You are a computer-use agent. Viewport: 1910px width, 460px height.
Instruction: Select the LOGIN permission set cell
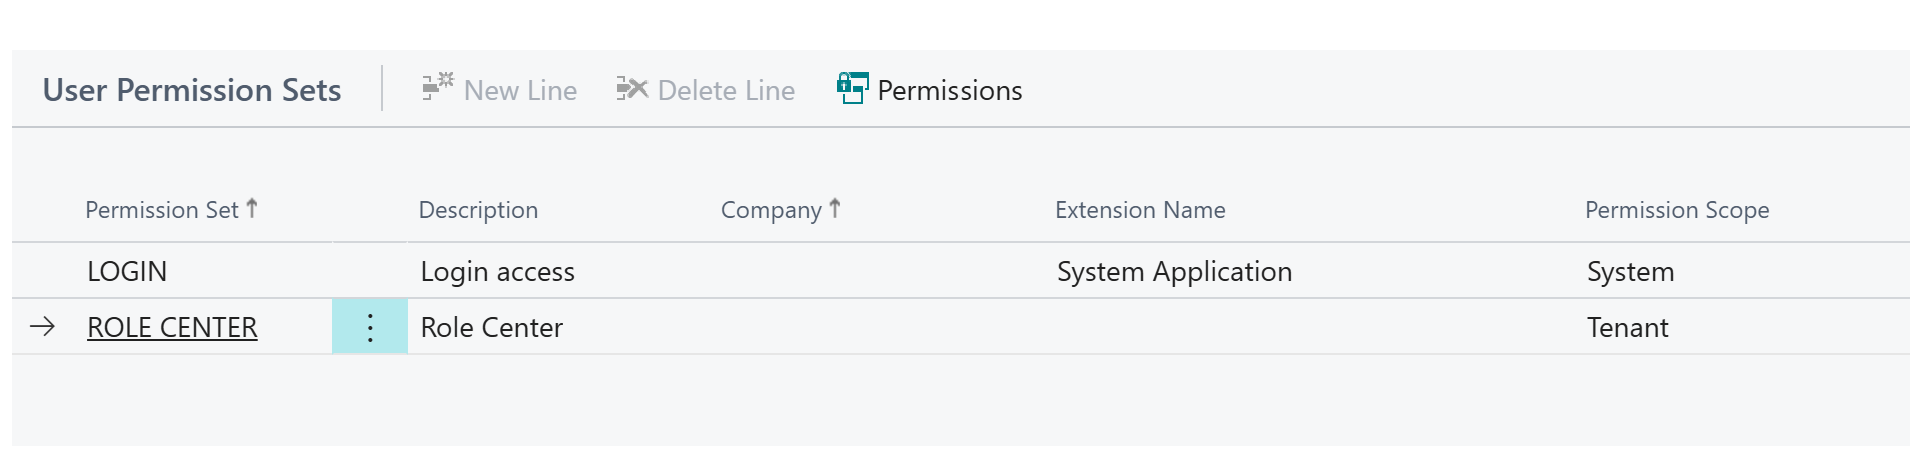pyautogui.click(x=127, y=271)
